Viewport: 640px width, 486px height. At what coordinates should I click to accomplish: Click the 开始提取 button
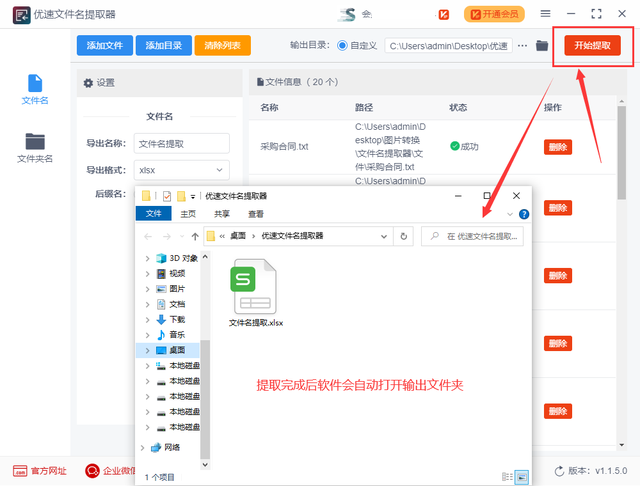tap(593, 45)
